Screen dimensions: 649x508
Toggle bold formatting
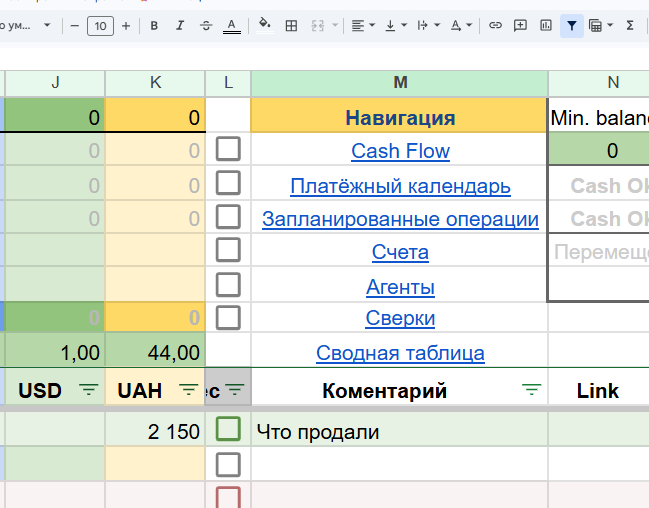click(x=154, y=26)
